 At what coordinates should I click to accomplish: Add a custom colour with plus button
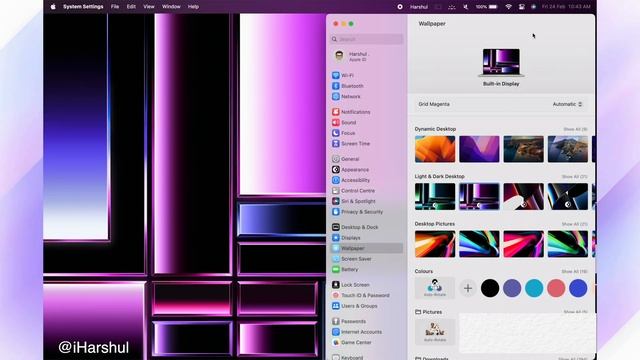point(468,288)
